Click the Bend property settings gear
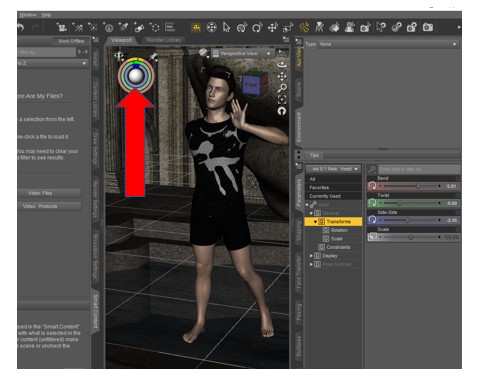Image resolution: width=482 pixels, height=387 pixels. (x=458, y=179)
